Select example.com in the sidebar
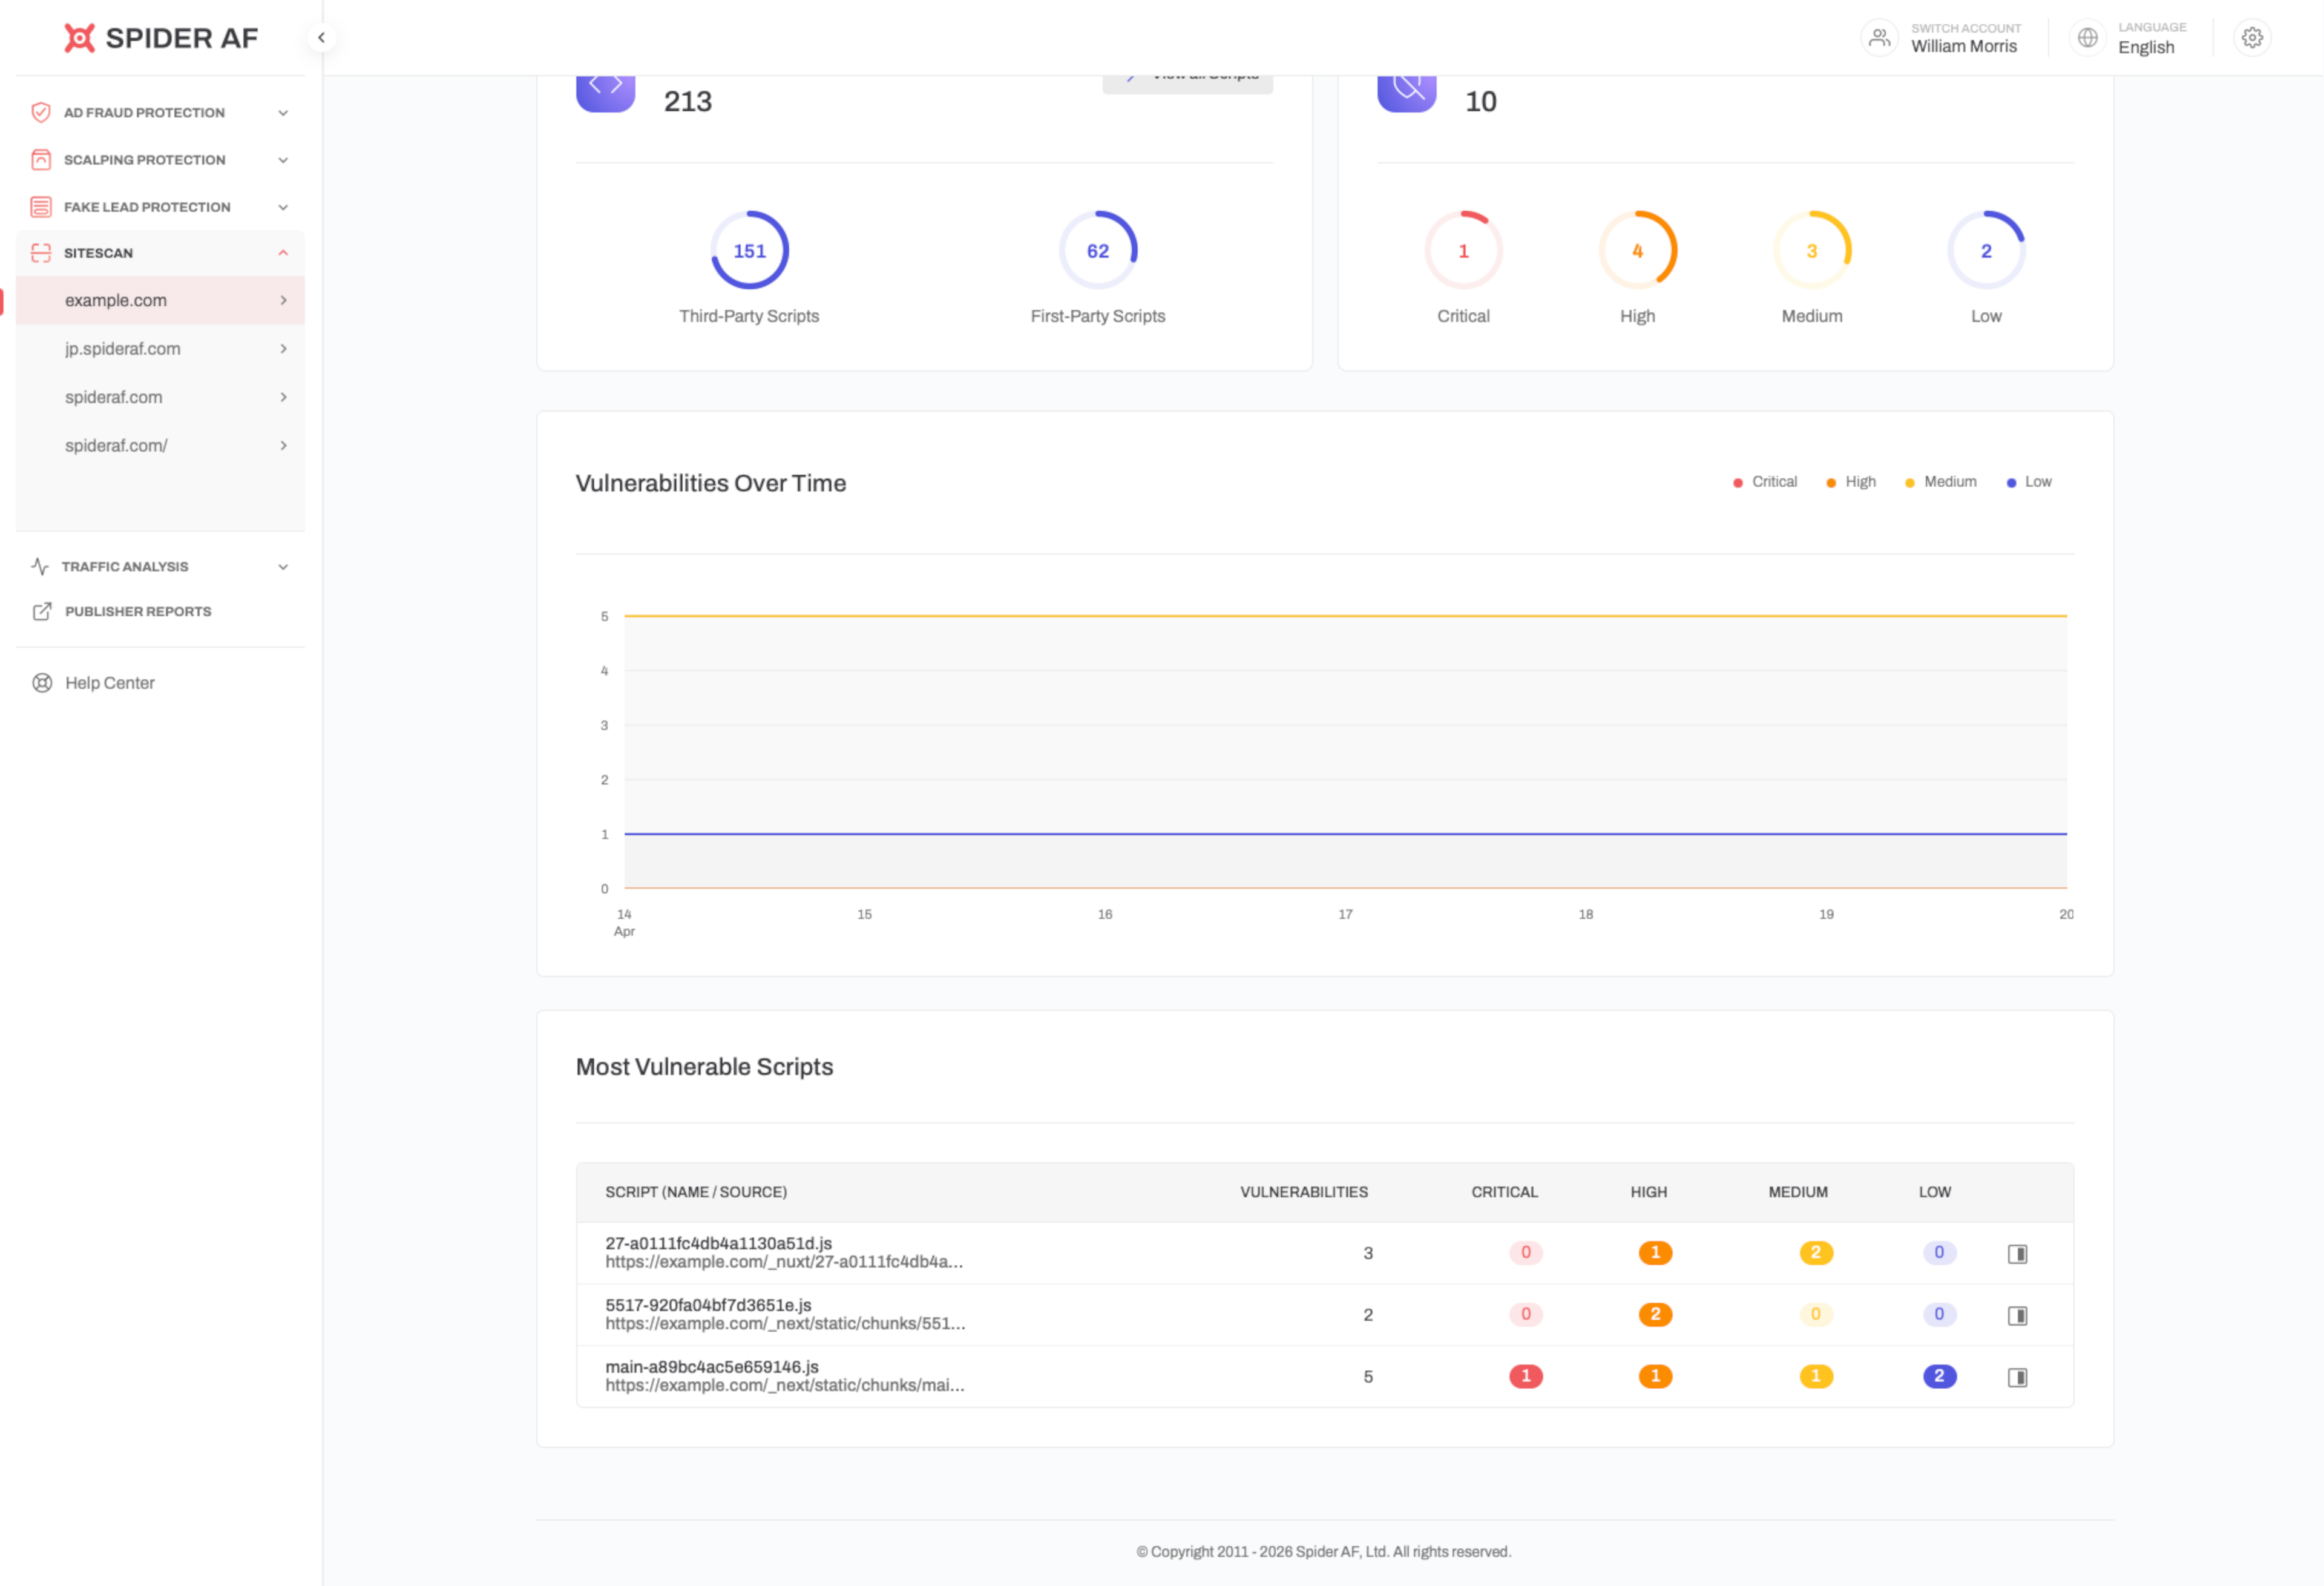This screenshot has width=2324, height=1586. [x=160, y=300]
